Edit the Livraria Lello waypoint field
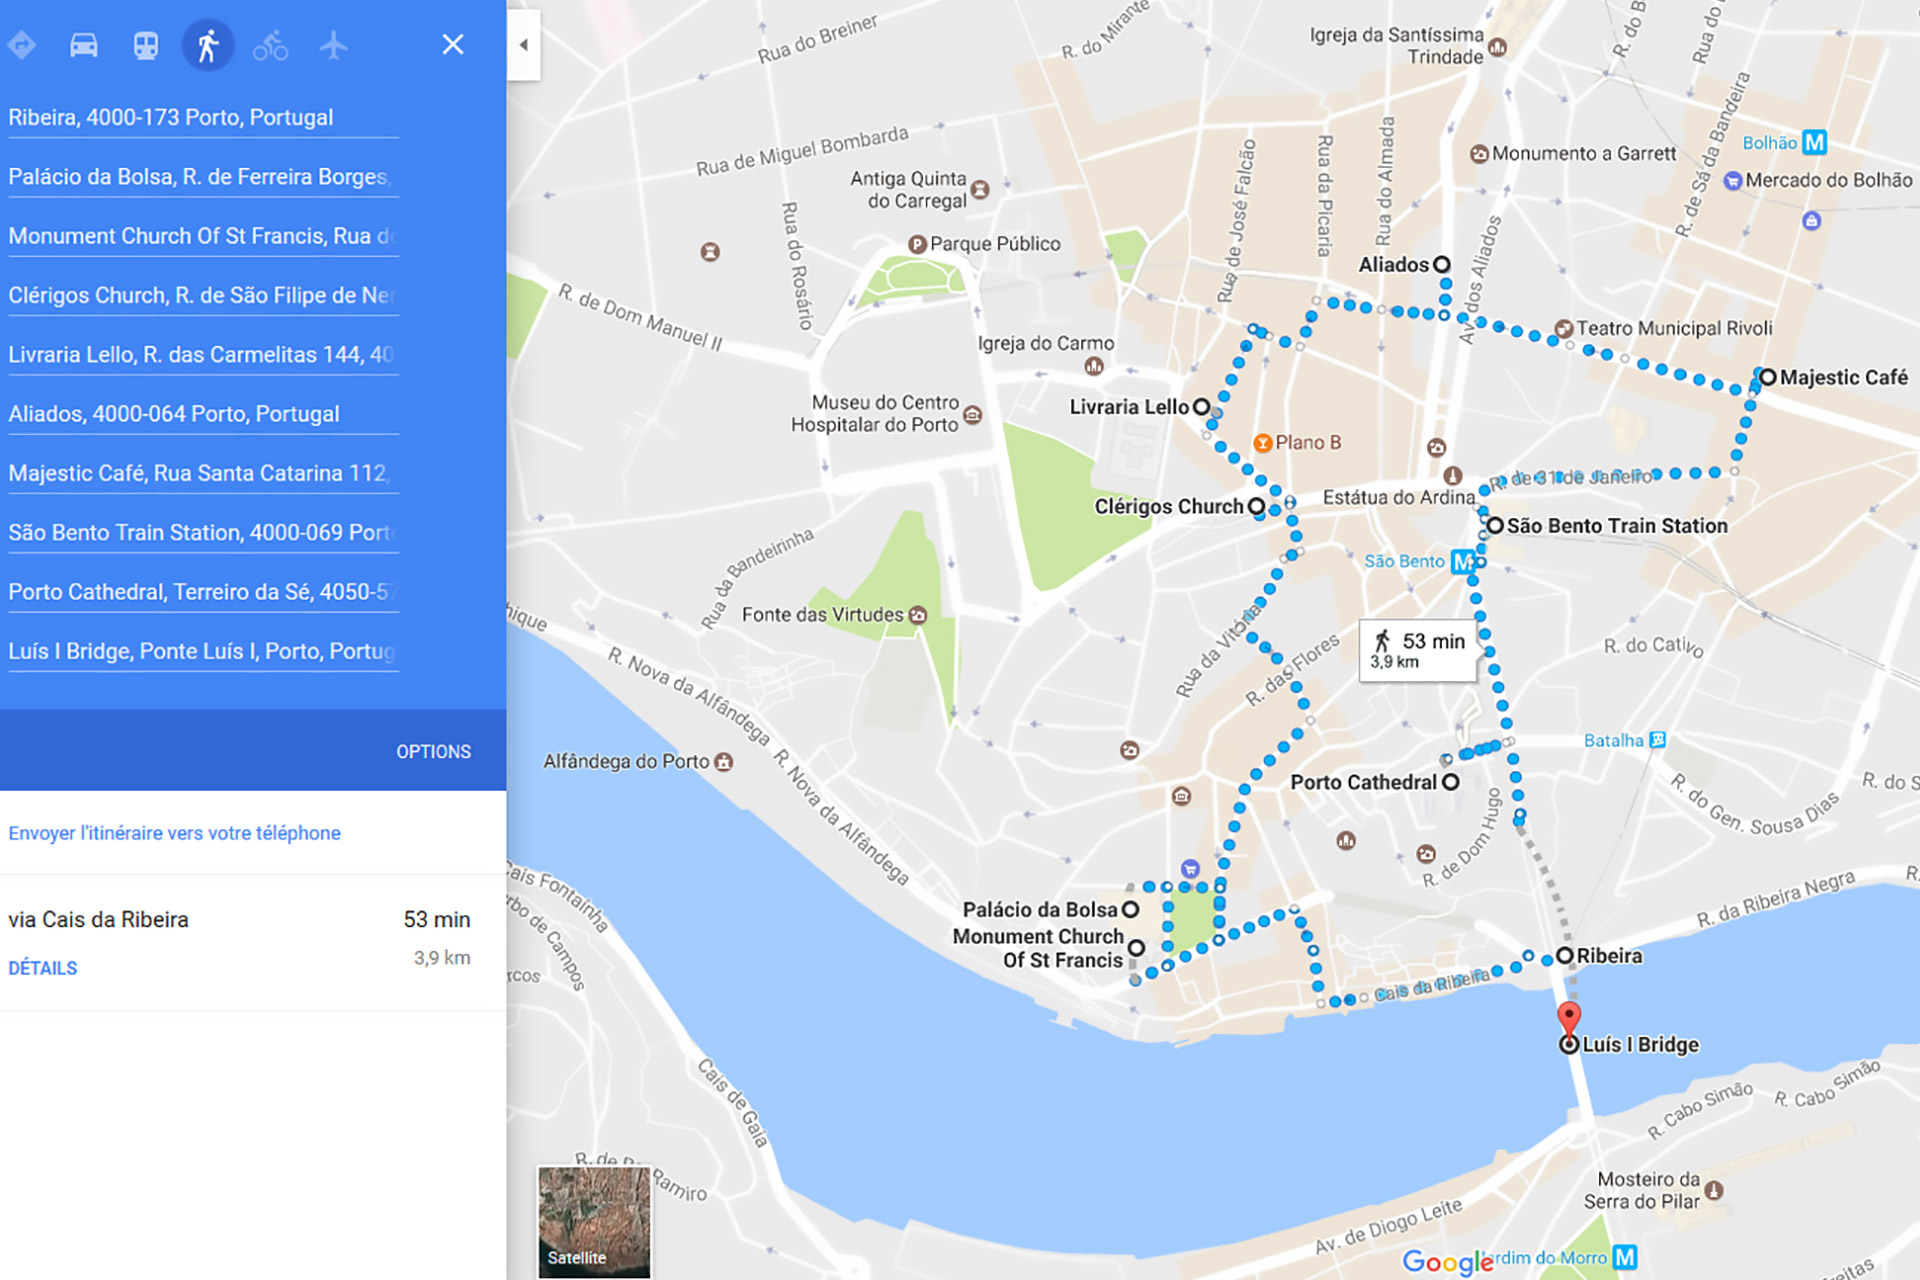The height and width of the screenshot is (1280, 1920). 203,355
